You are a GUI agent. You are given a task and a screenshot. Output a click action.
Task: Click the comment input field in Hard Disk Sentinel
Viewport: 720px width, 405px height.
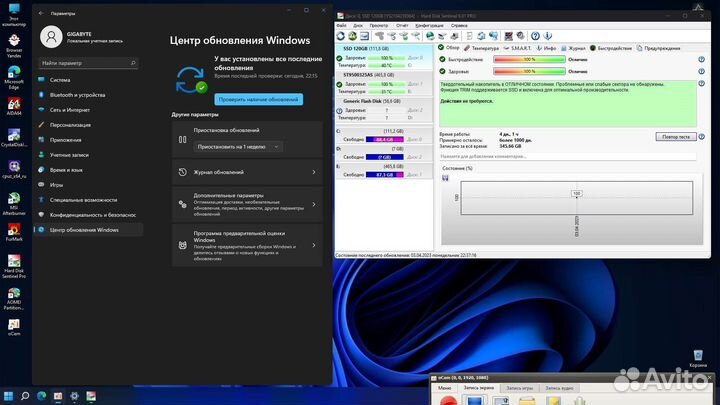pyautogui.click(x=568, y=157)
